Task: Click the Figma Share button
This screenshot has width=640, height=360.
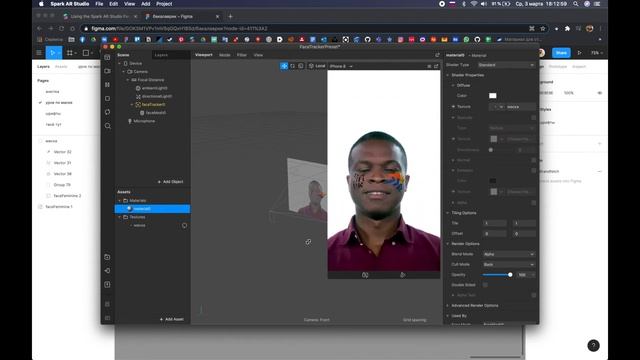Action: [x=561, y=53]
